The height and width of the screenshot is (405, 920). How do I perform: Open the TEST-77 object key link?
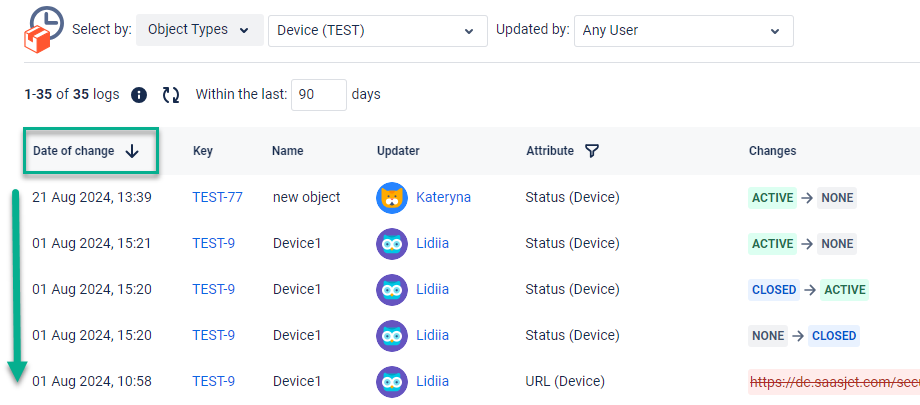coord(217,198)
